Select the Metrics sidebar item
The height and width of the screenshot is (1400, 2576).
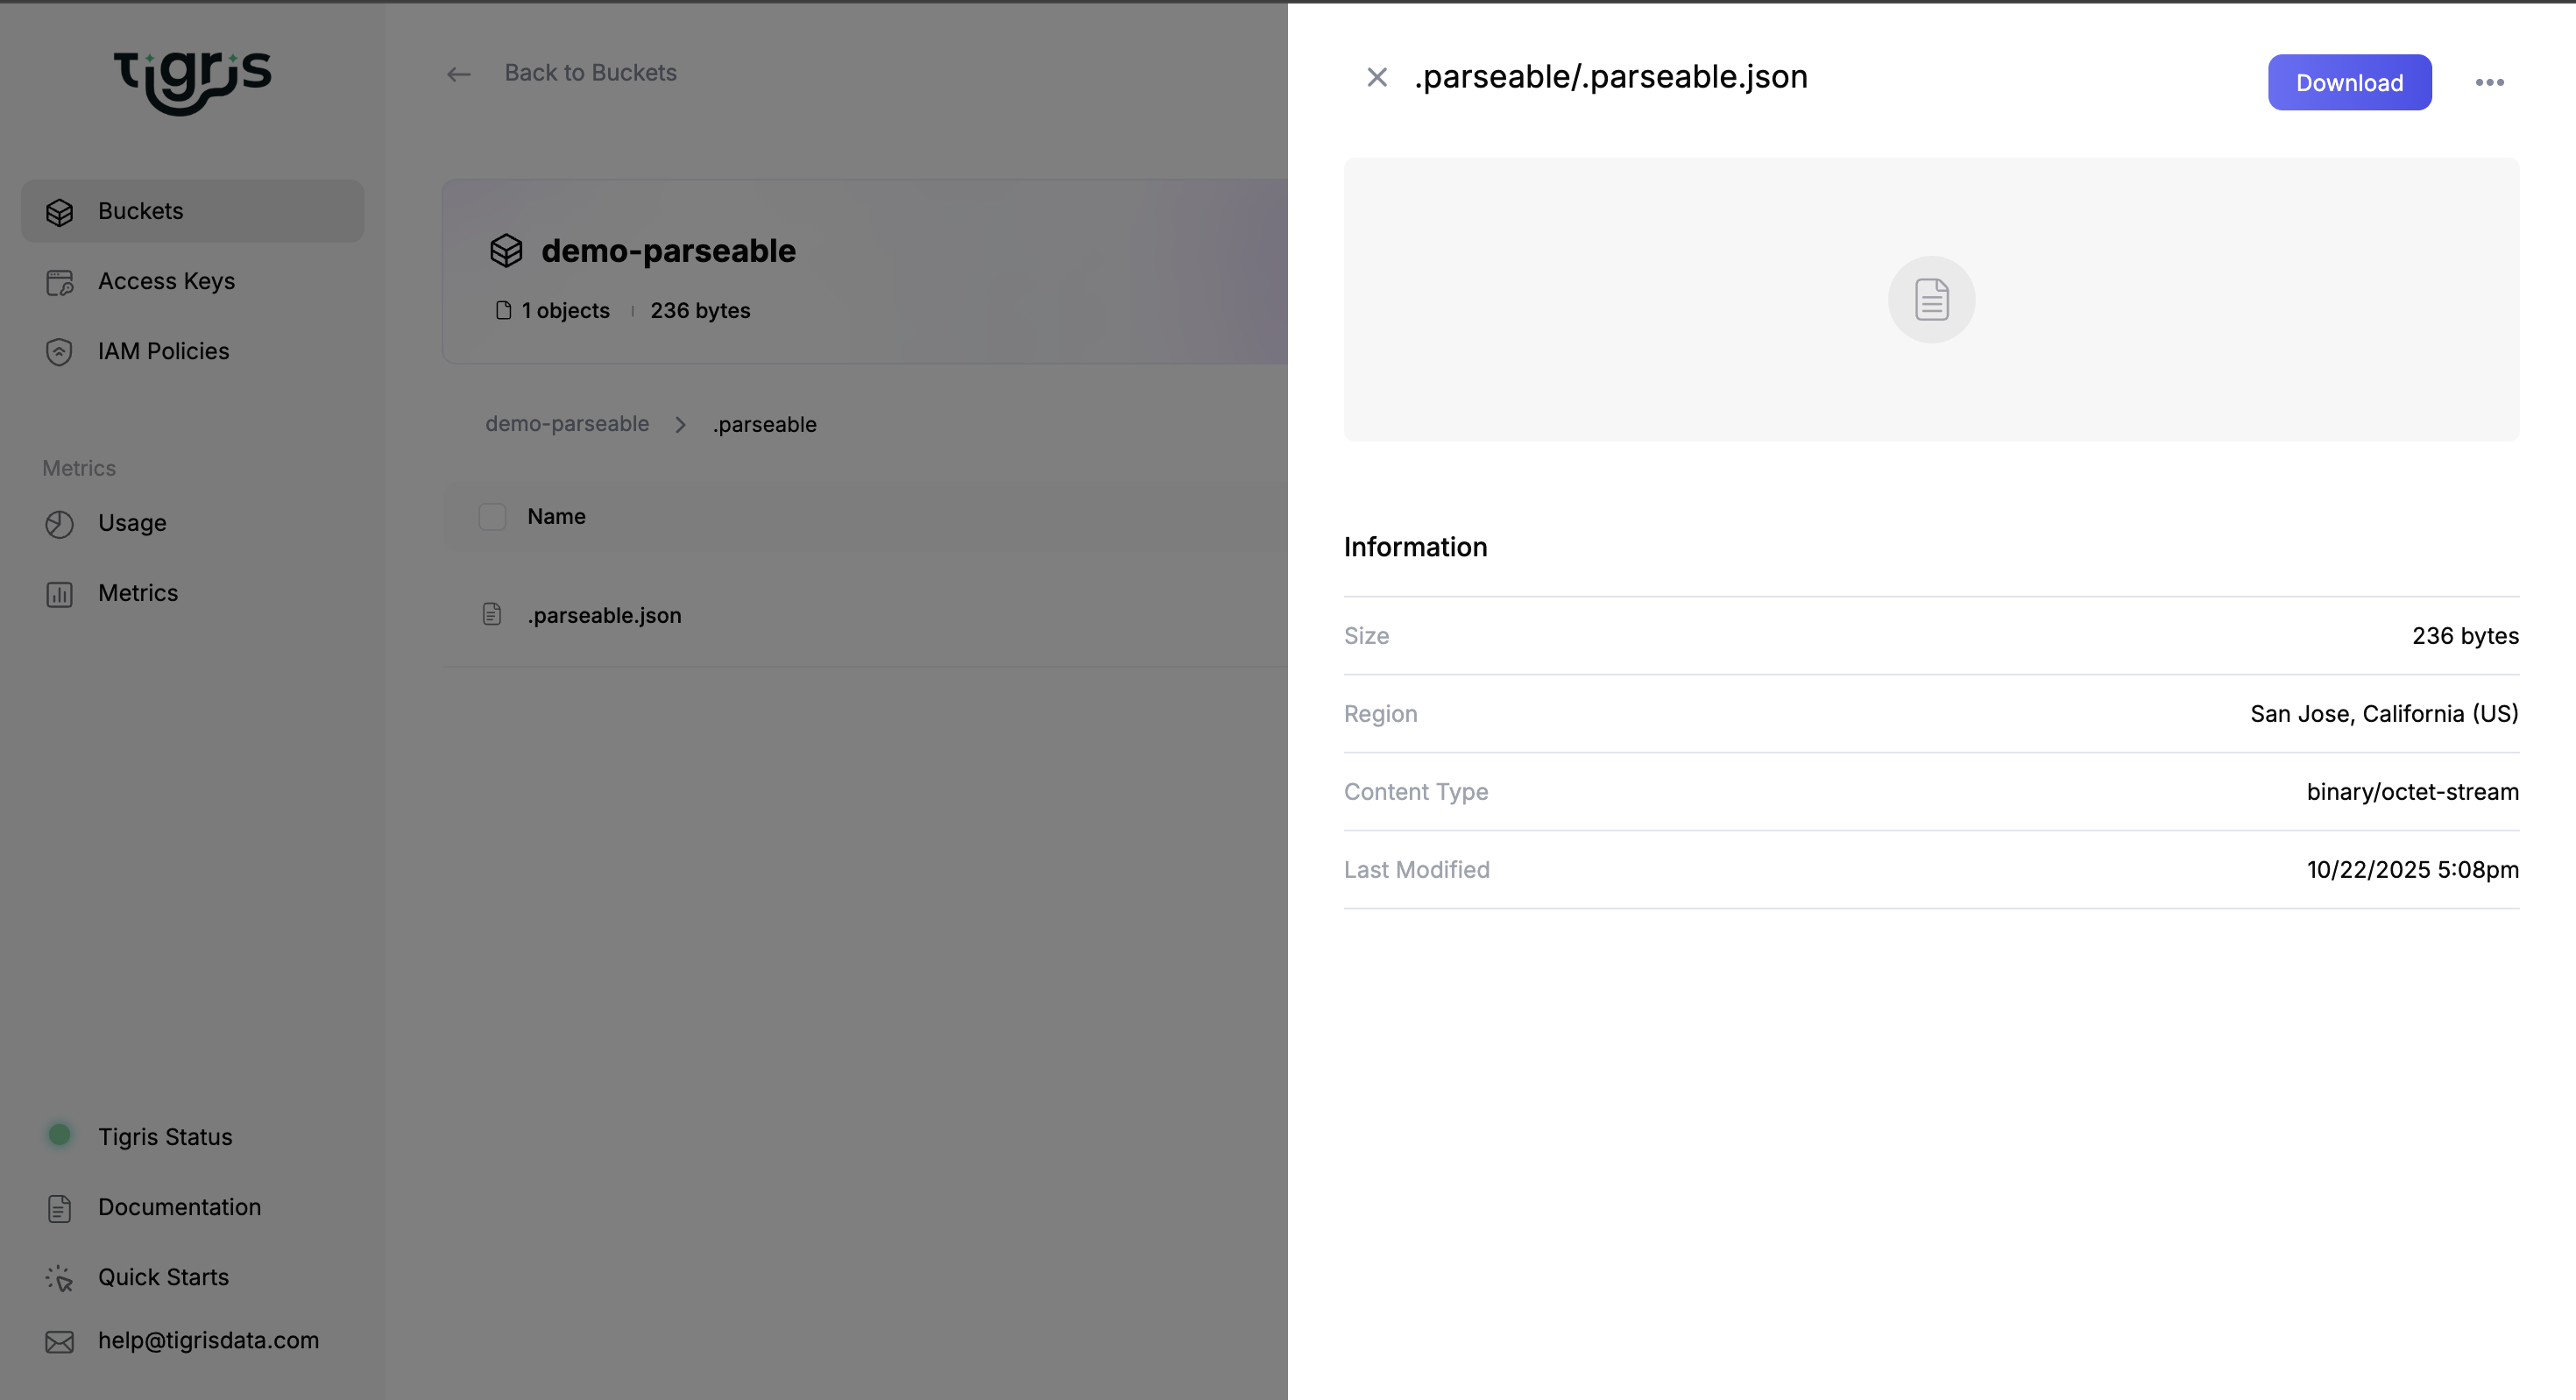point(138,593)
